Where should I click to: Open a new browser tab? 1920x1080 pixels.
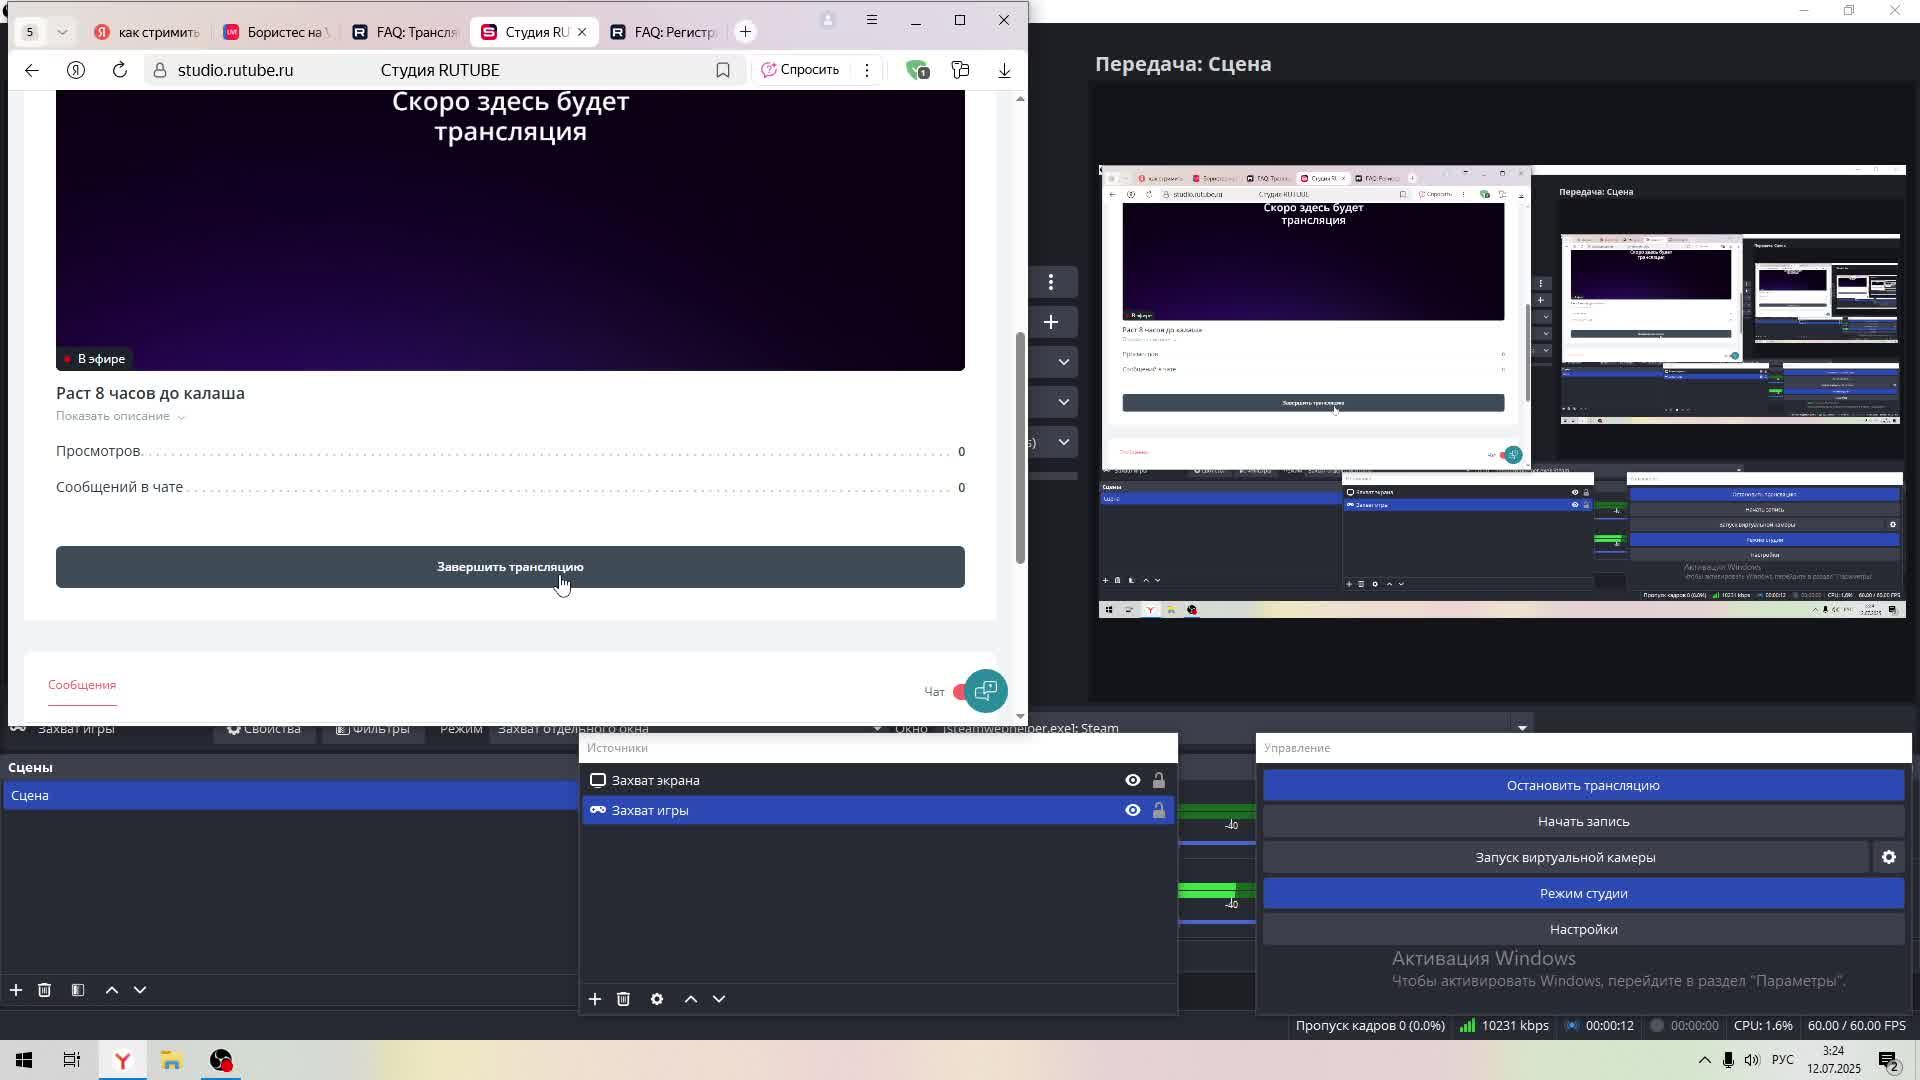(745, 32)
